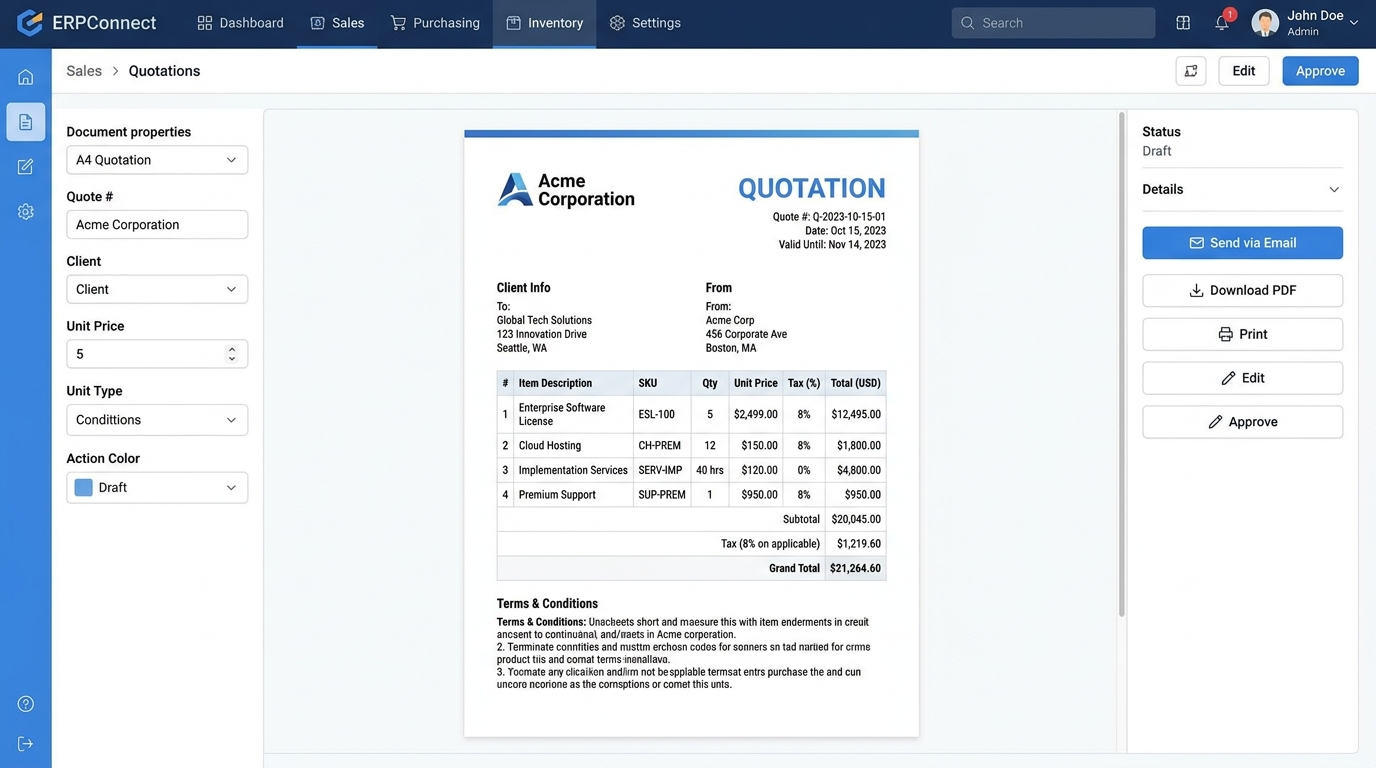Open the documents icon in the sidebar
This screenshot has width=1376, height=768.
coord(26,122)
